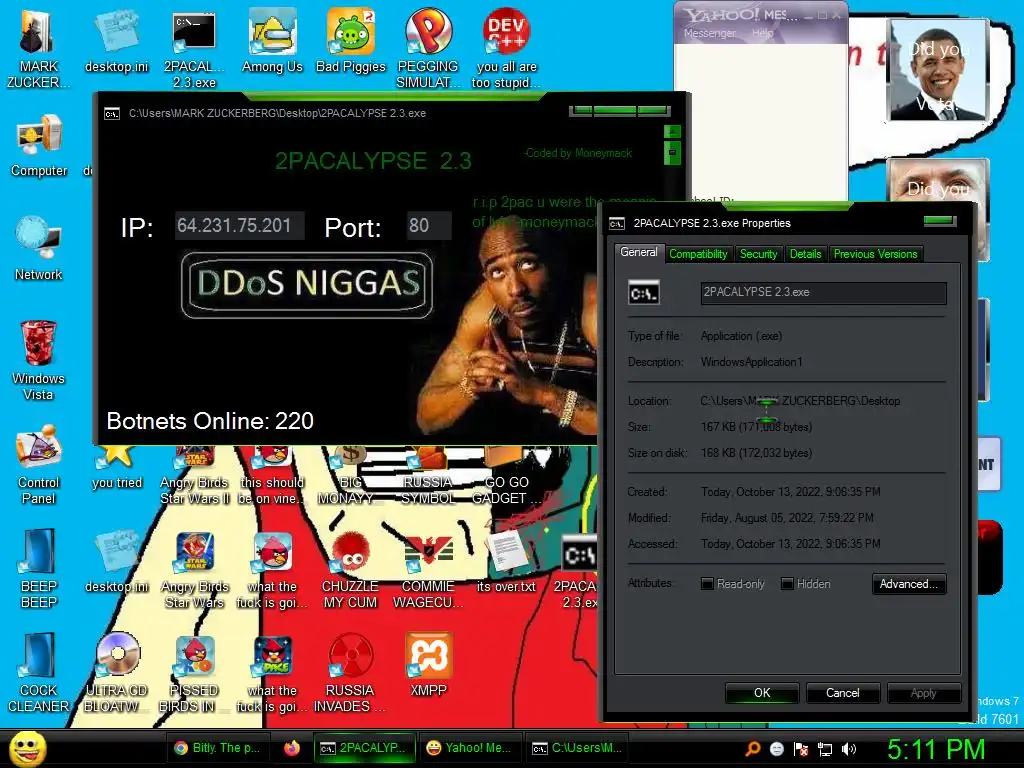Open the Help menu in Yahoo Messenger
Image resolution: width=1024 pixels, height=768 pixels.
coord(762,33)
